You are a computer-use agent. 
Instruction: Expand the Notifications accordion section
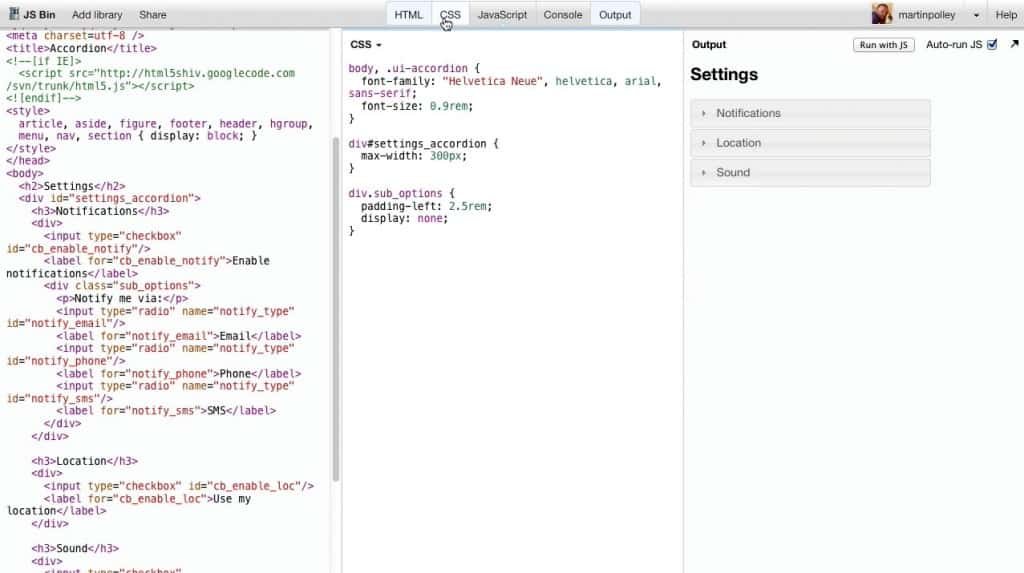coord(810,113)
